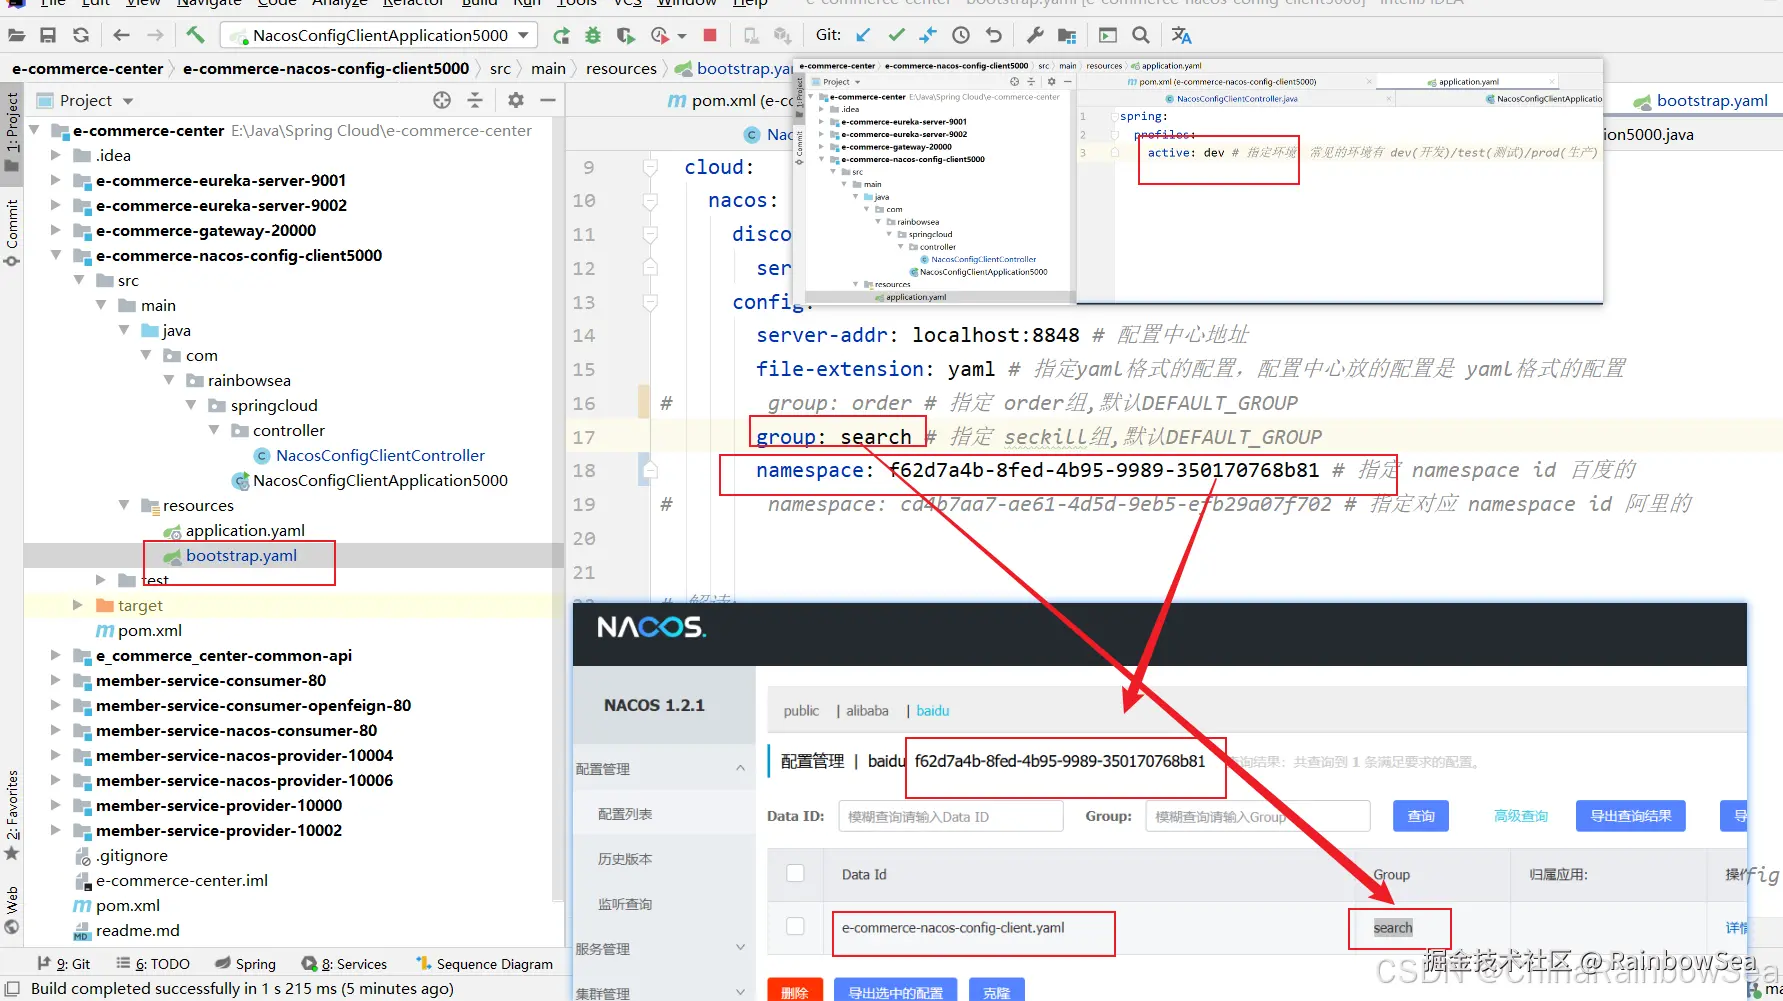
Task: Select application.yaml in project tree
Action: 245,530
